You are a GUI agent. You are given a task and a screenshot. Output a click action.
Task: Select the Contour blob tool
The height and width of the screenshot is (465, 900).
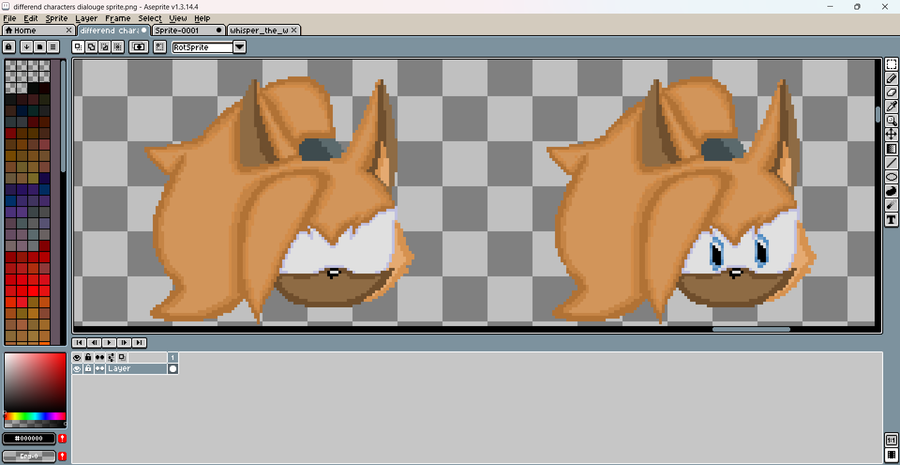[891, 191]
